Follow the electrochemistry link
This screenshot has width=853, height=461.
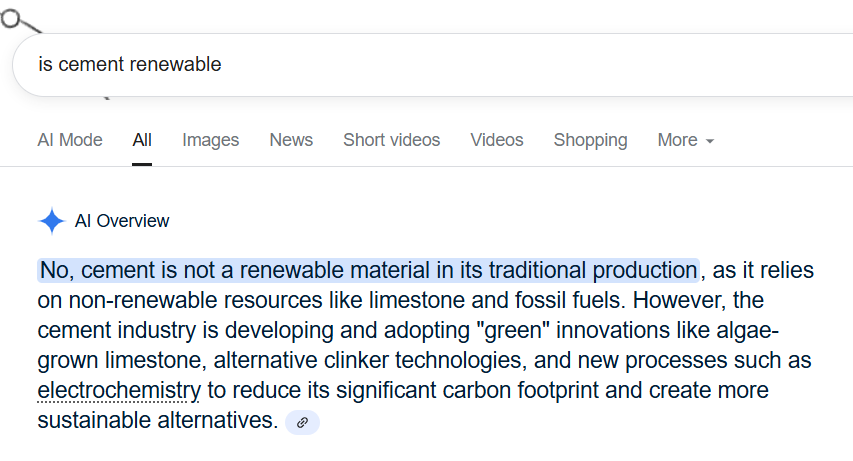(x=119, y=390)
